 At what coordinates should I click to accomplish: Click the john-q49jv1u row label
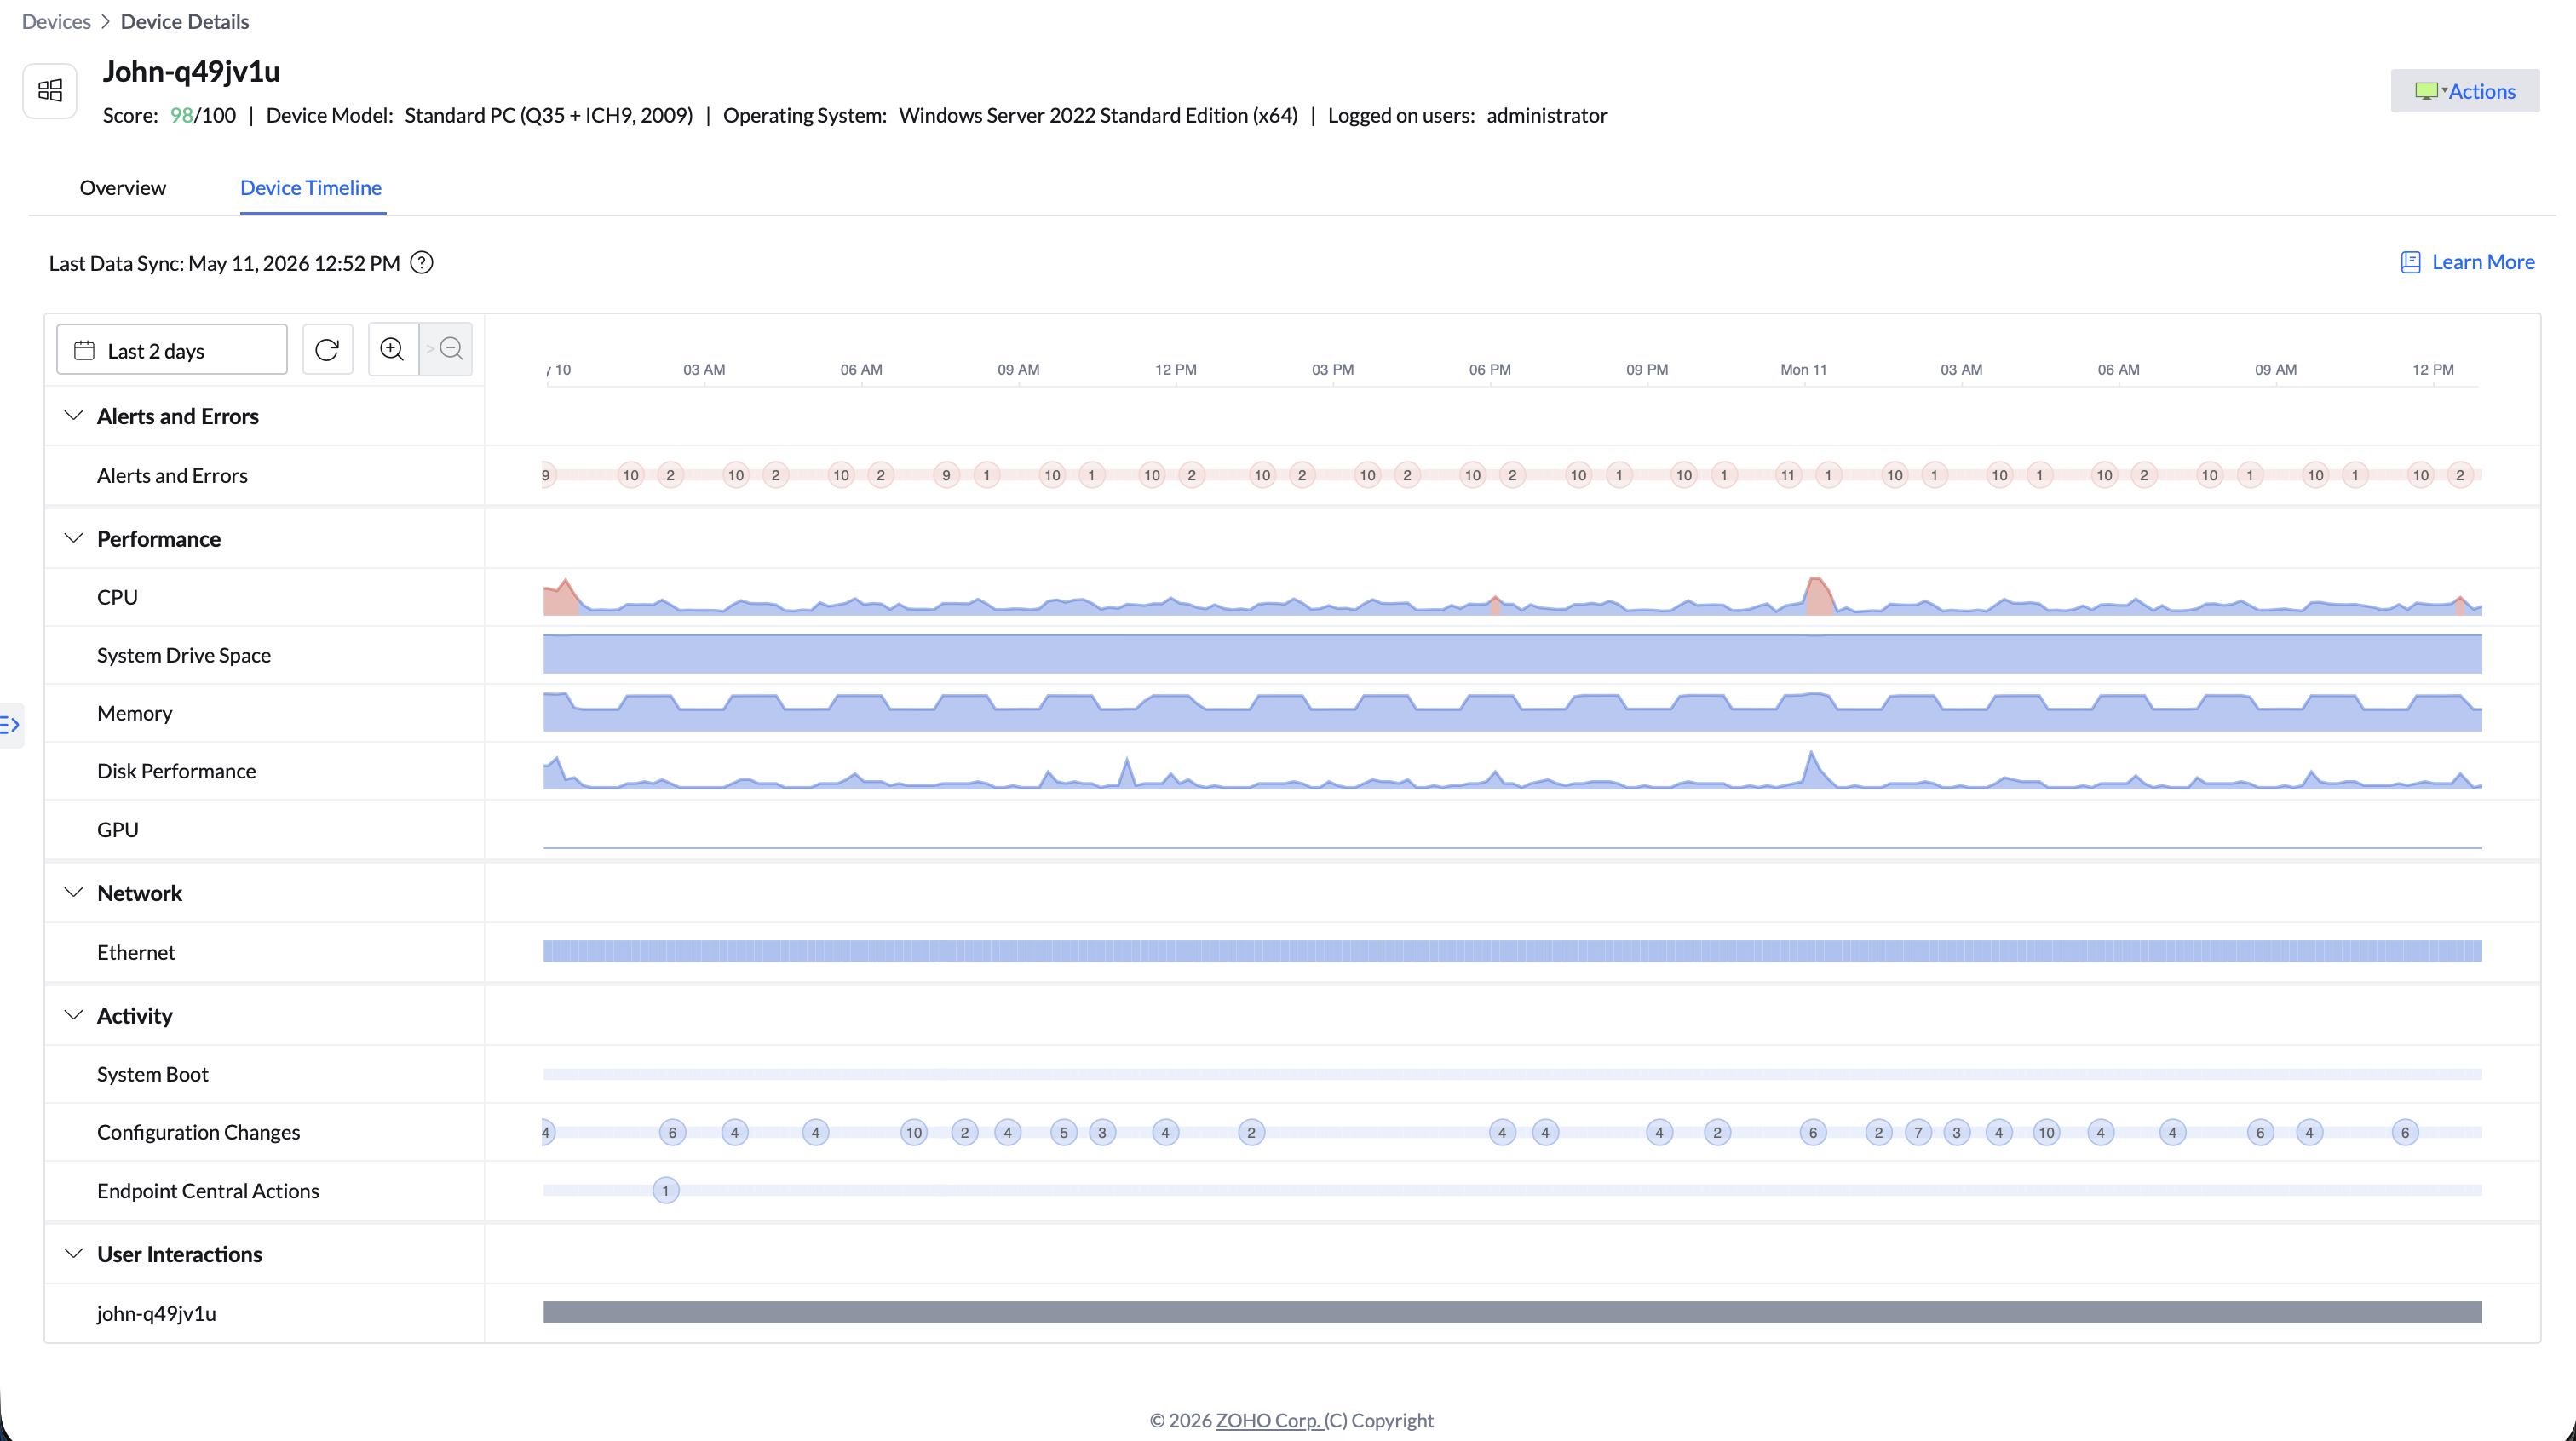[156, 1313]
